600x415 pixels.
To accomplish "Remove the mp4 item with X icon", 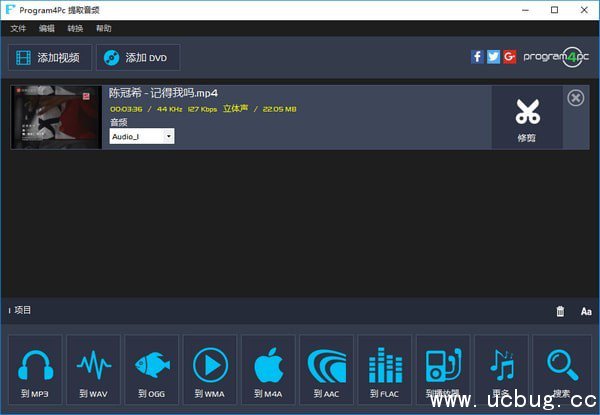I will pos(576,98).
